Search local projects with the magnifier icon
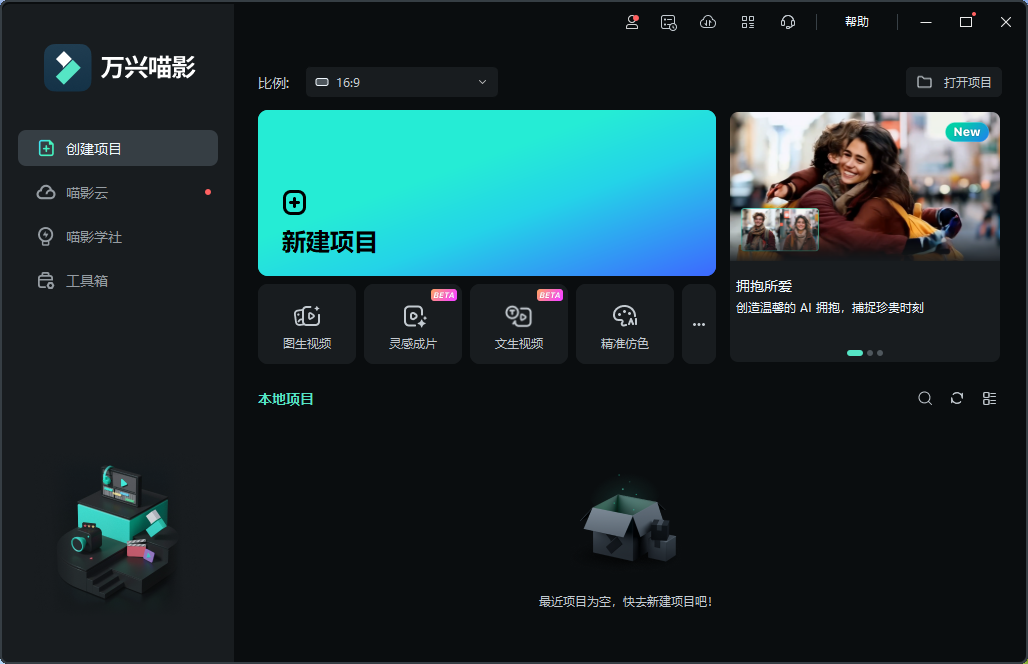 (925, 398)
